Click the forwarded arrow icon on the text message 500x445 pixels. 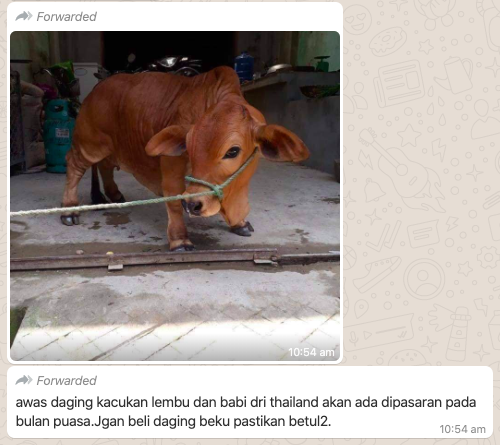[24, 380]
